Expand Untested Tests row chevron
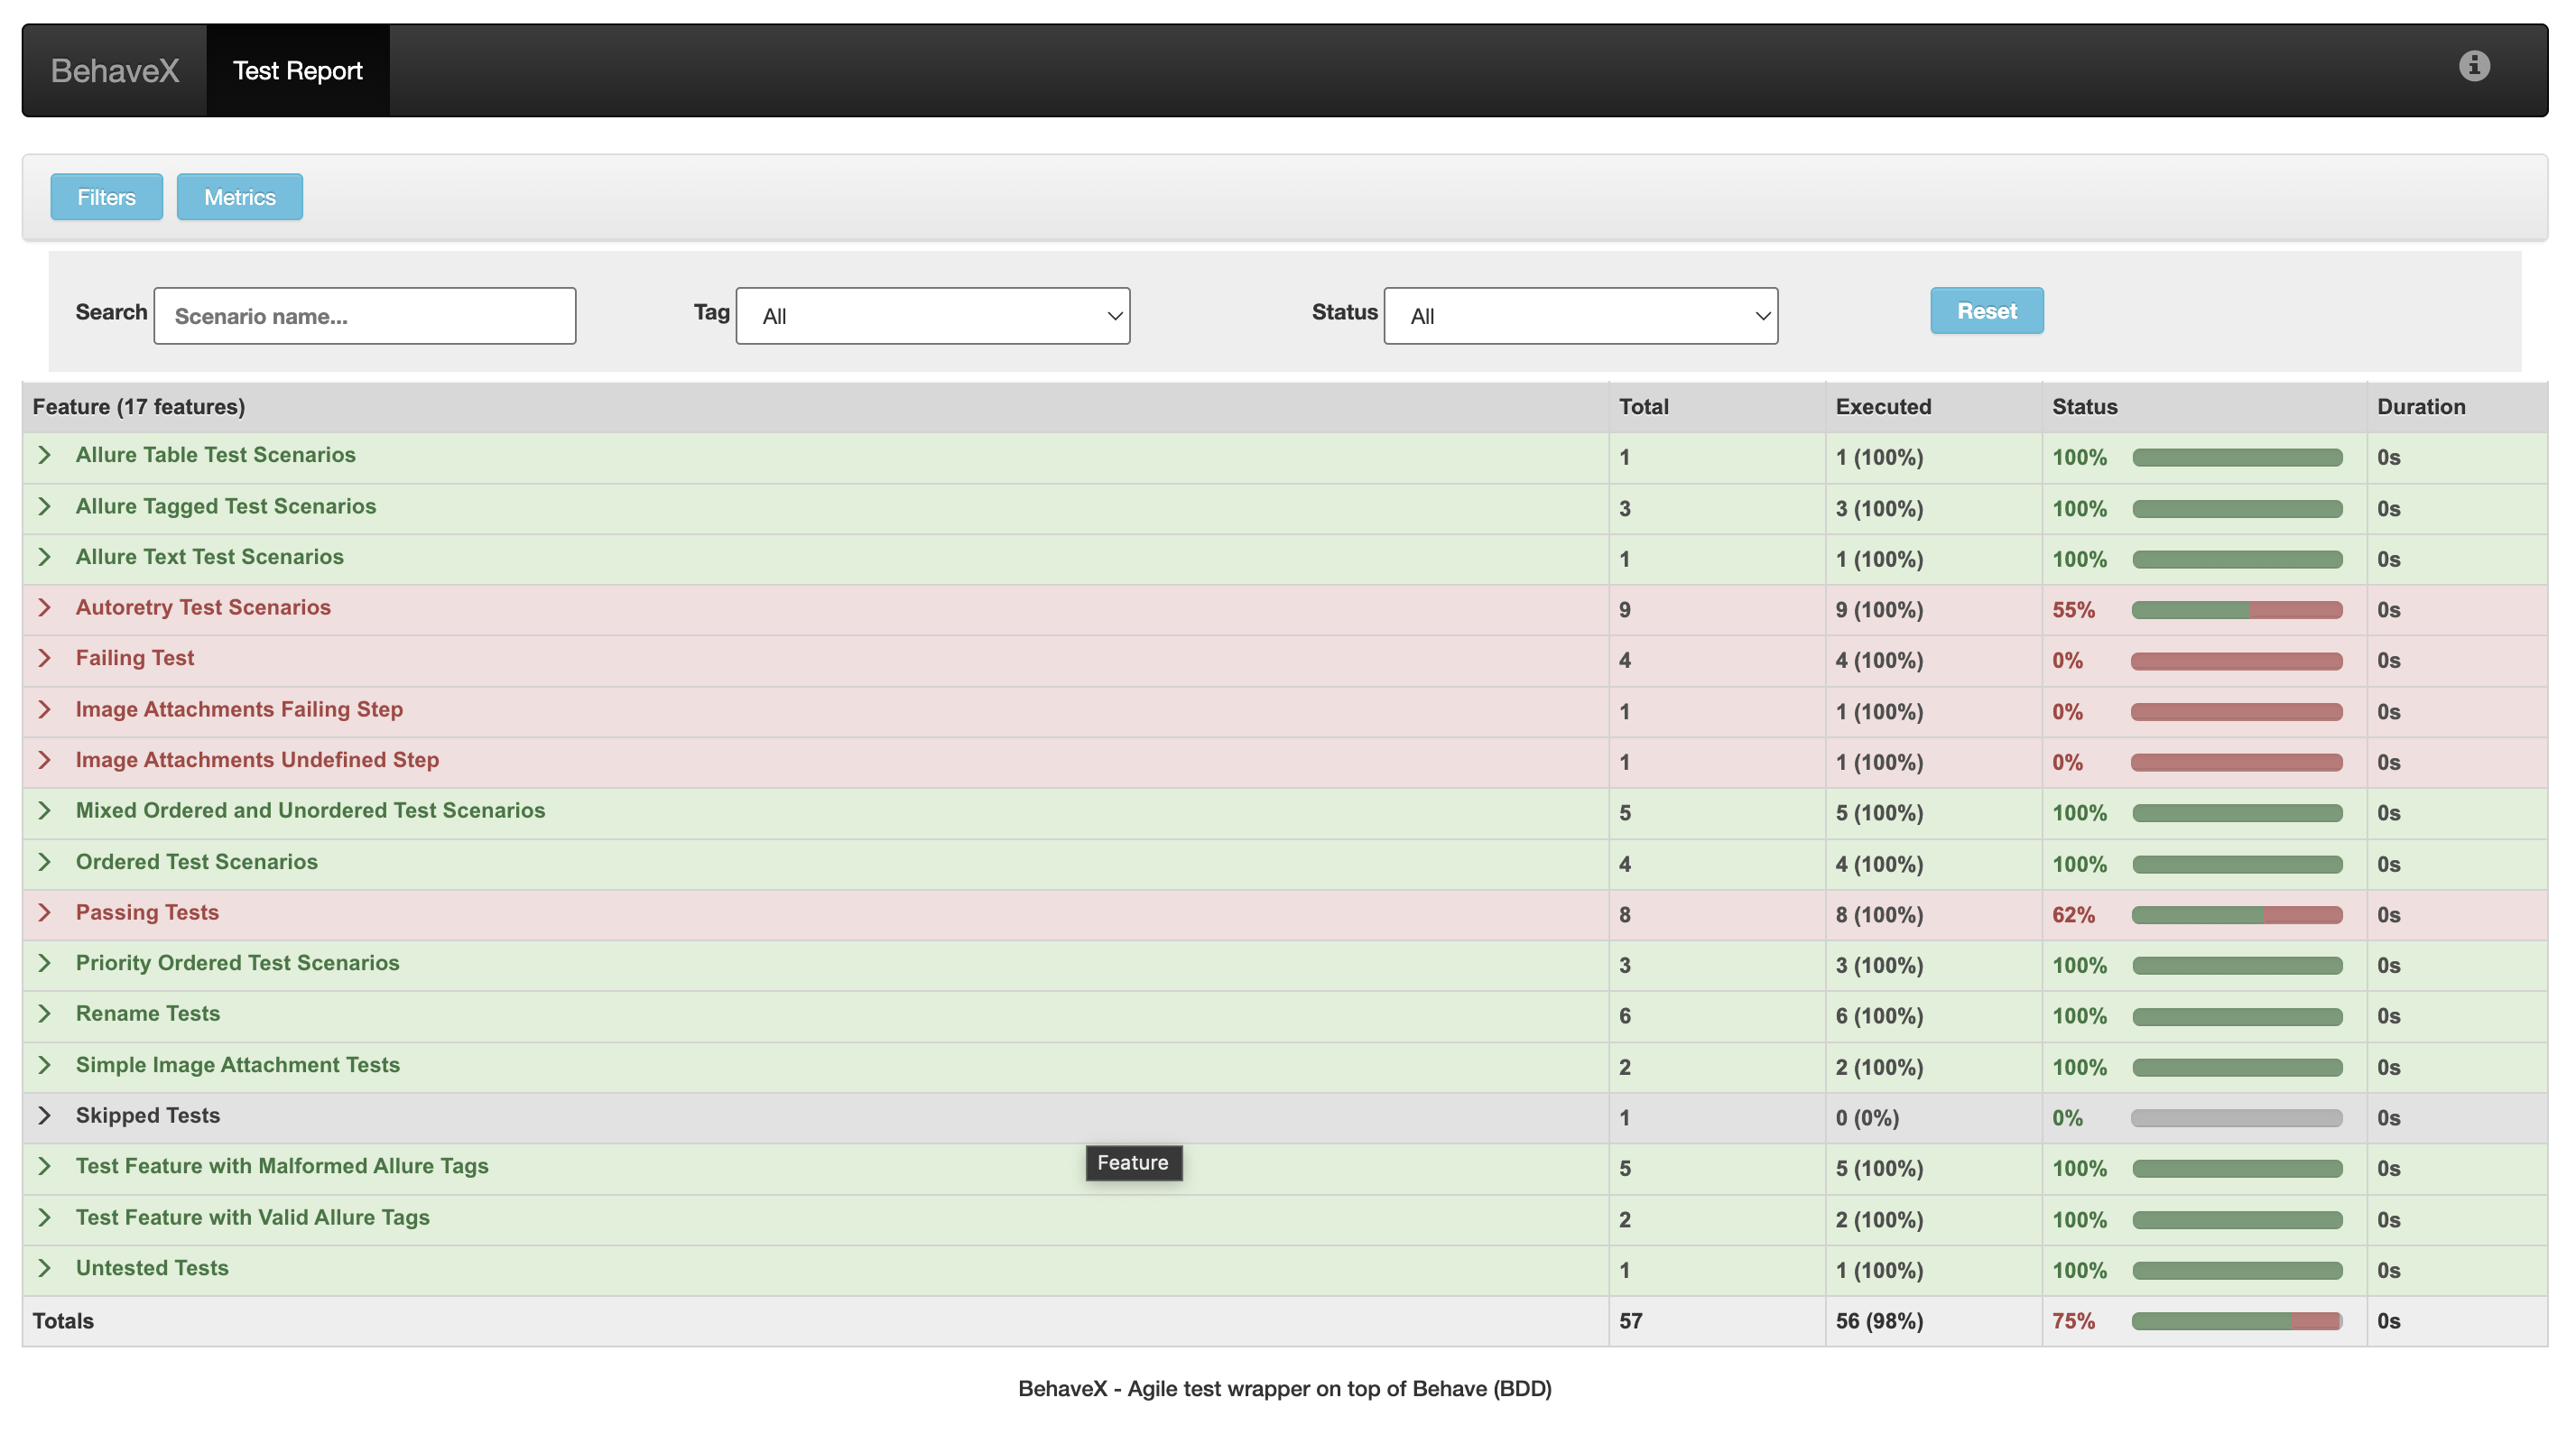This screenshot has width=2576, height=1444. 44,1268
